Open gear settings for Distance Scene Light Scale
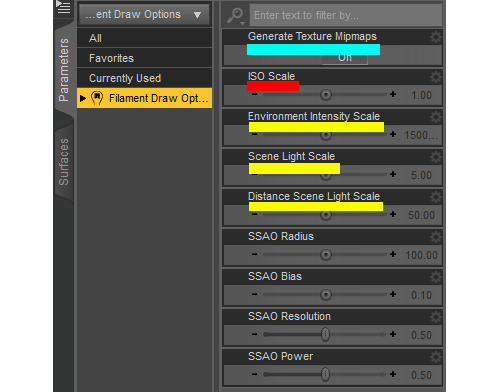The width and height of the screenshot is (500, 392). pos(435,197)
